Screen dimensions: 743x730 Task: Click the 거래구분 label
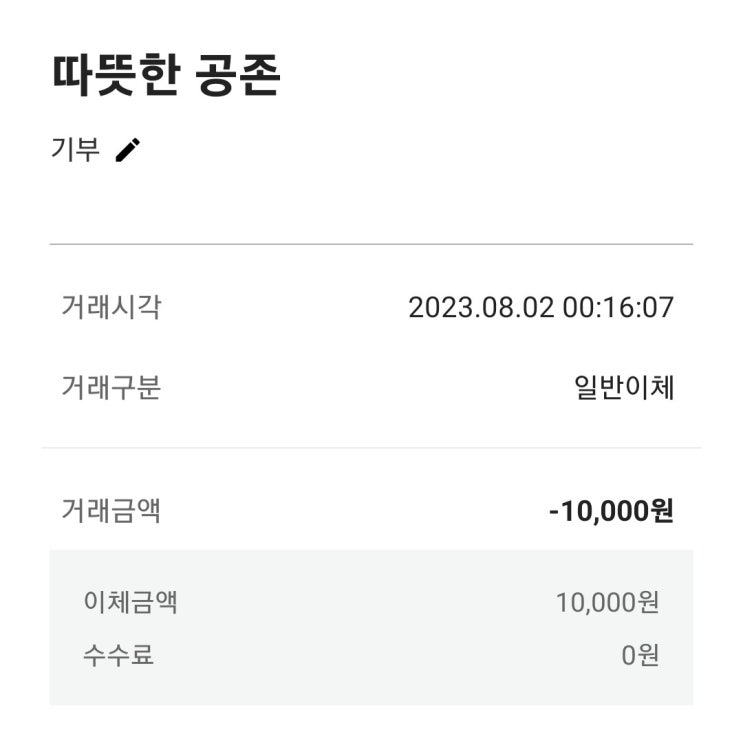[x=111, y=387]
